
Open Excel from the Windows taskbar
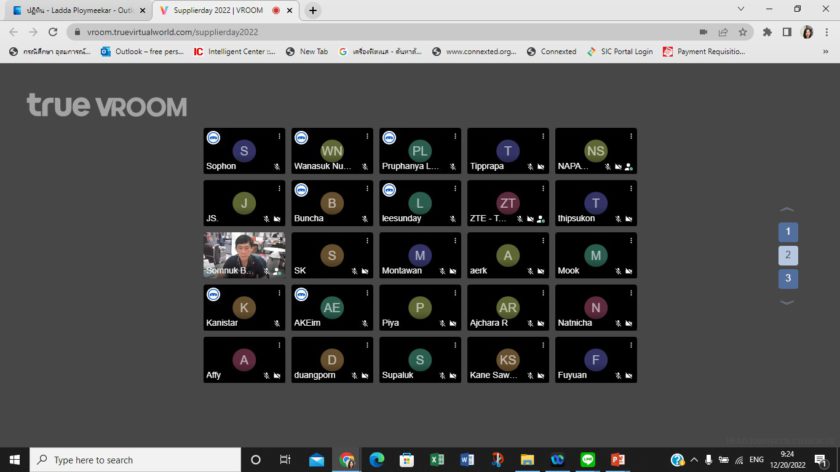click(x=437, y=460)
